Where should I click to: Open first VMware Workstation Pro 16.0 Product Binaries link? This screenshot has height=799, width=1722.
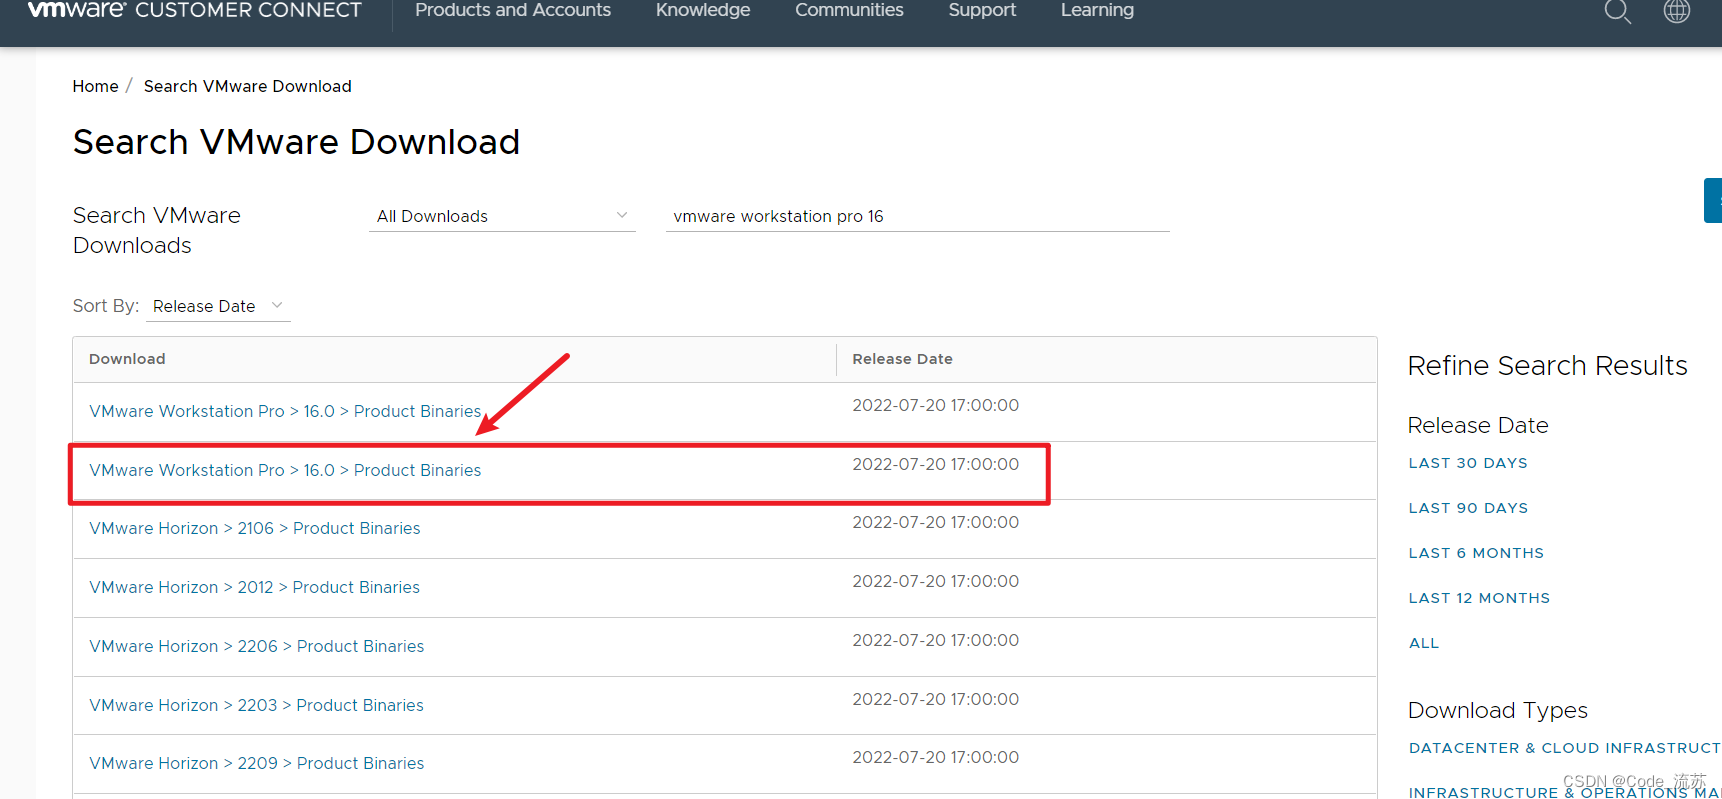point(285,411)
